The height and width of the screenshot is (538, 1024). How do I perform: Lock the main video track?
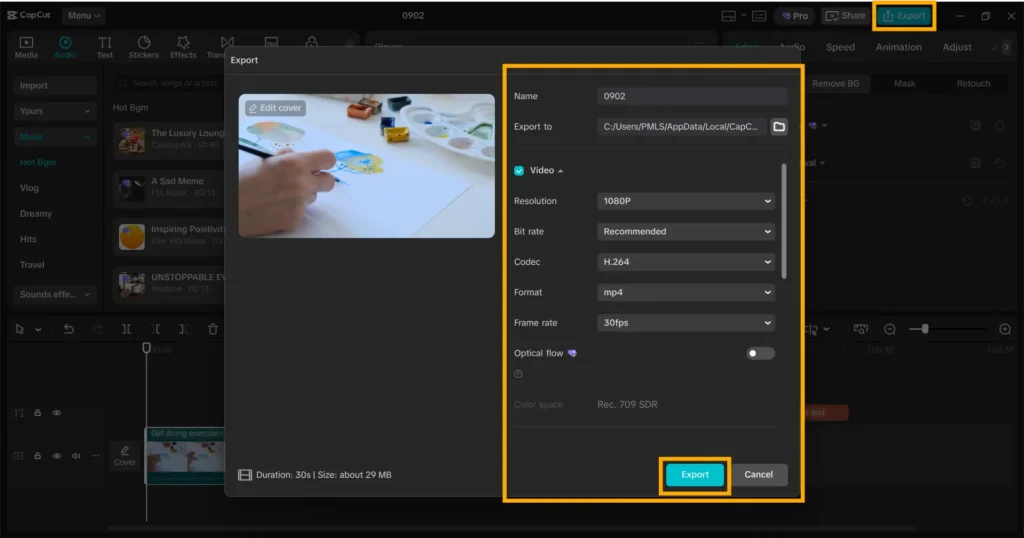coord(37,456)
